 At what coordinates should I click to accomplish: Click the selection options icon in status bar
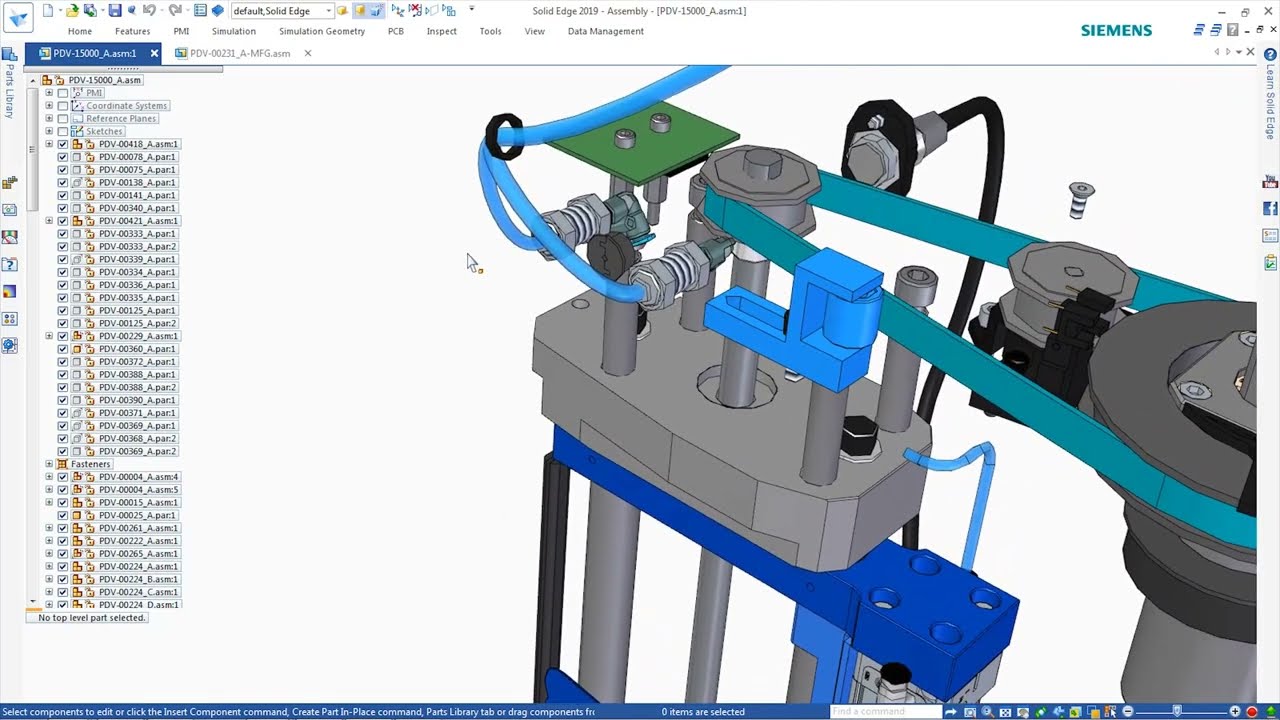point(1110,712)
